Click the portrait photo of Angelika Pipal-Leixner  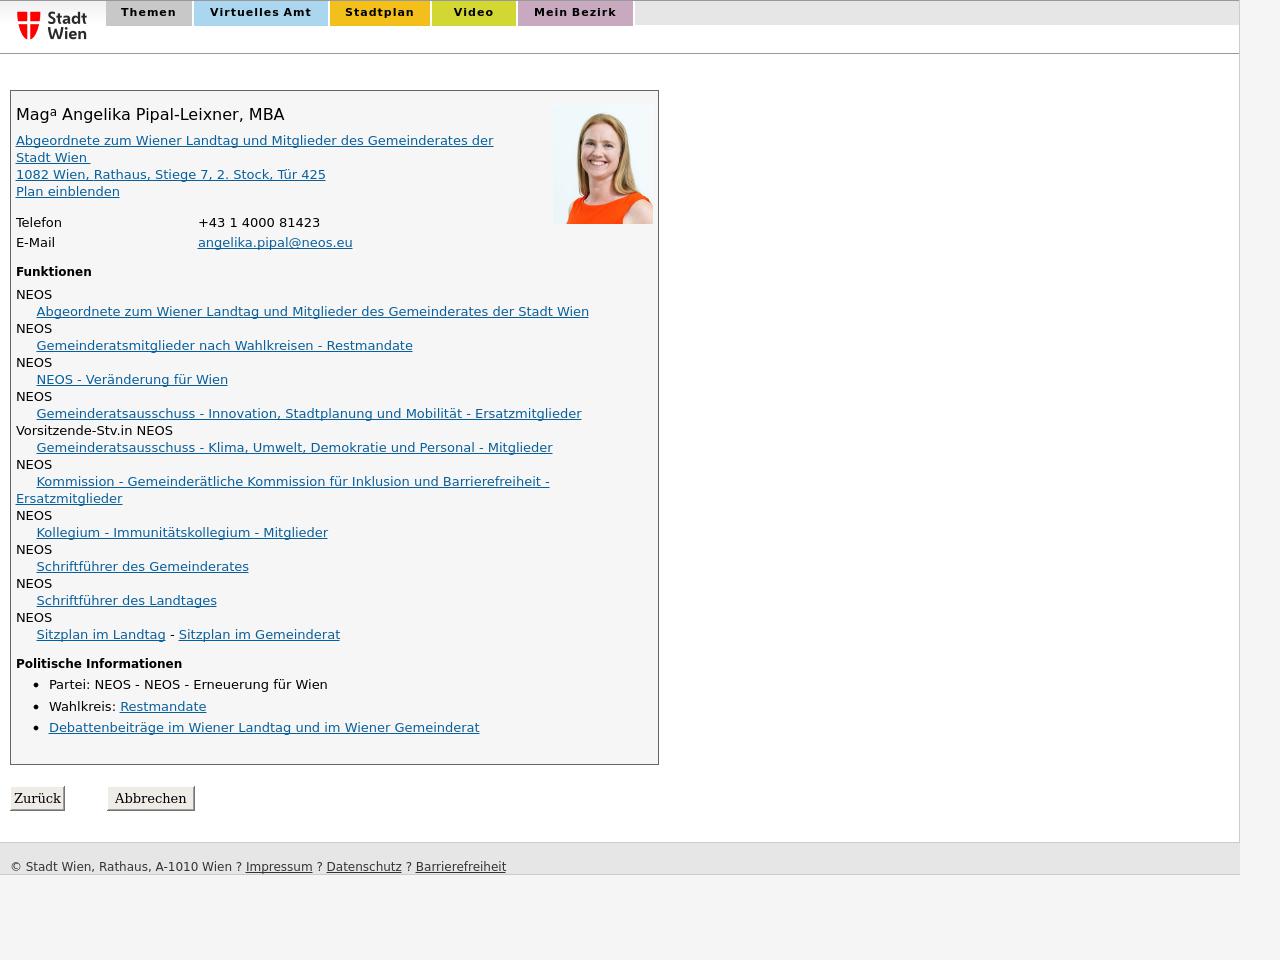(603, 164)
